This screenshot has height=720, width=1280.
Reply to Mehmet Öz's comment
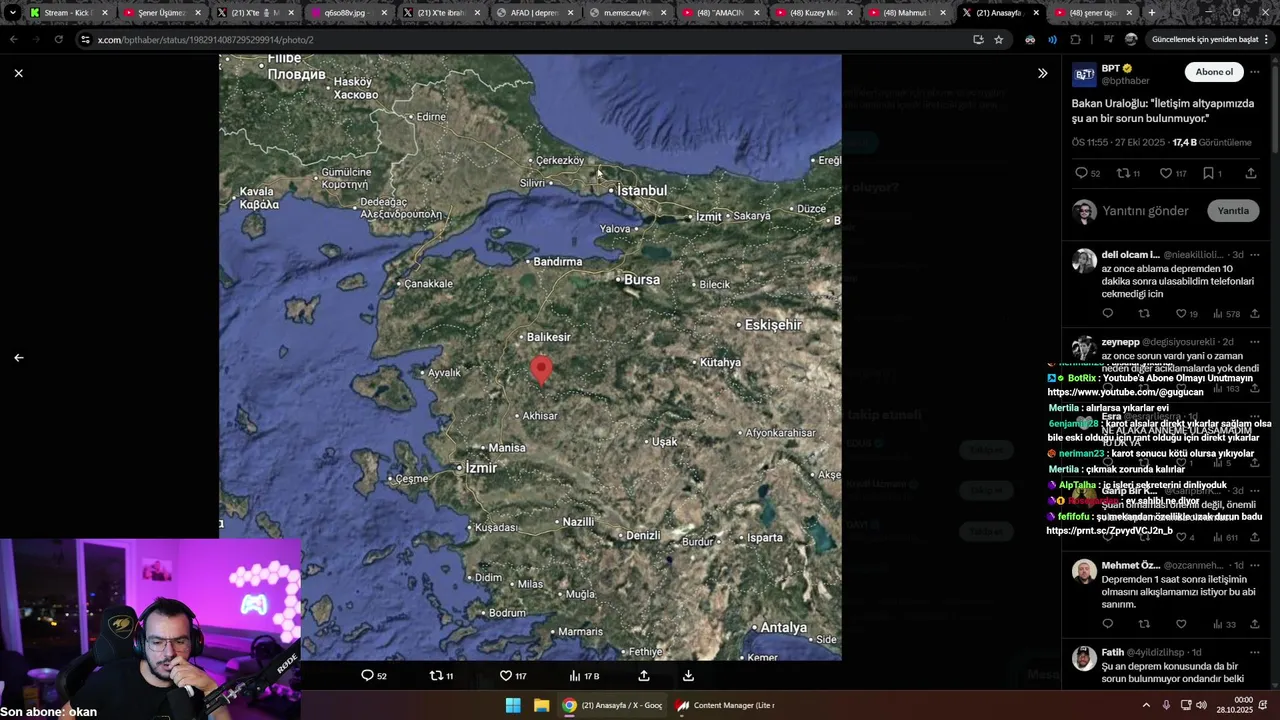1107,624
